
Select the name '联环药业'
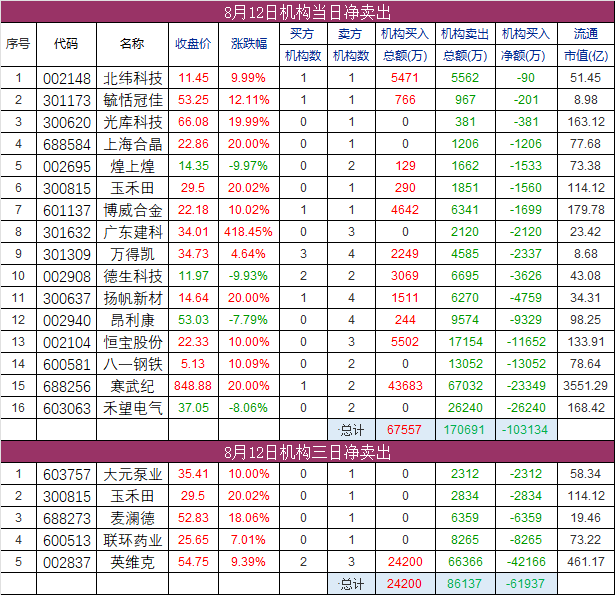coord(133,540)
